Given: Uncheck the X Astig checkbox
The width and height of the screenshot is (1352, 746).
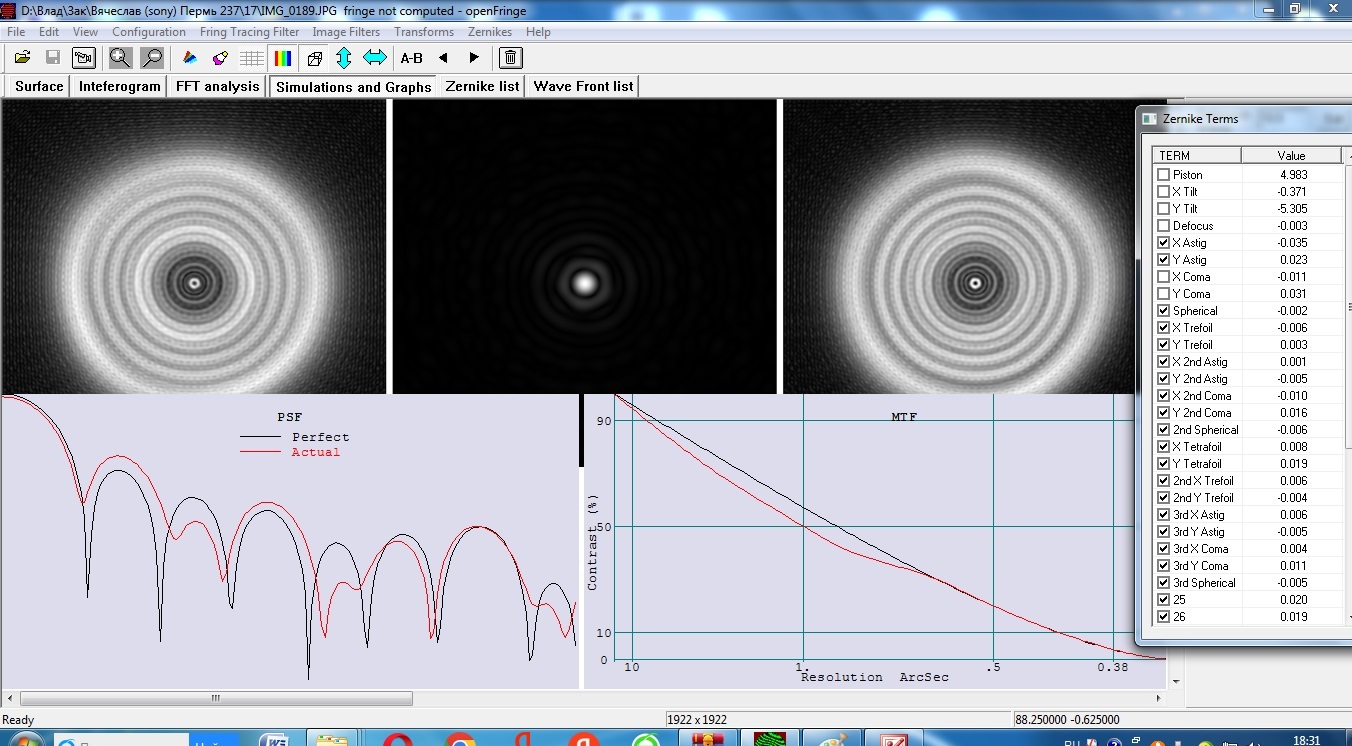Looking at the screenshot, I should click(x=1163, y=243).
